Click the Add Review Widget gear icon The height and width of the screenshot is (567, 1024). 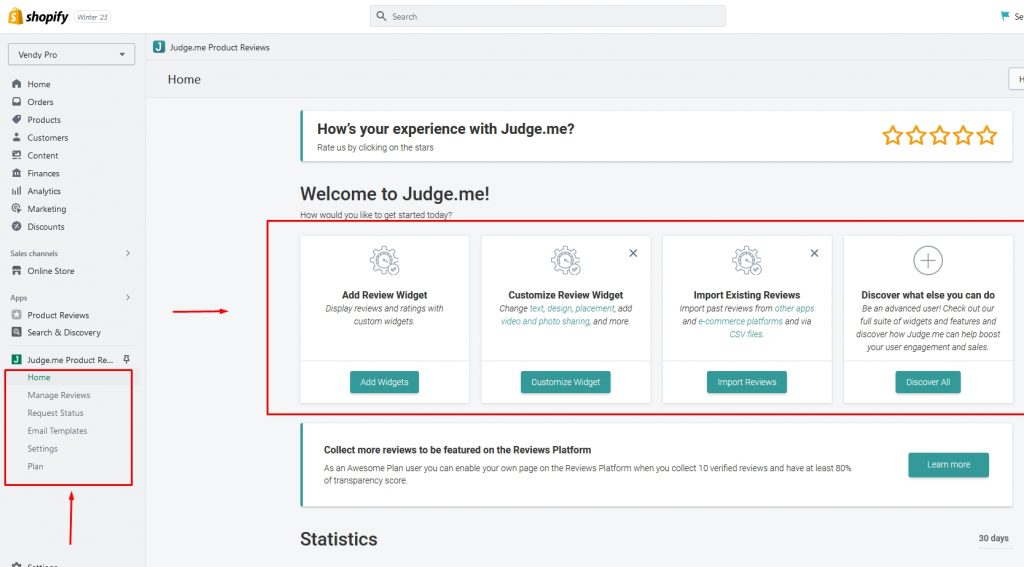coord(384,261)
